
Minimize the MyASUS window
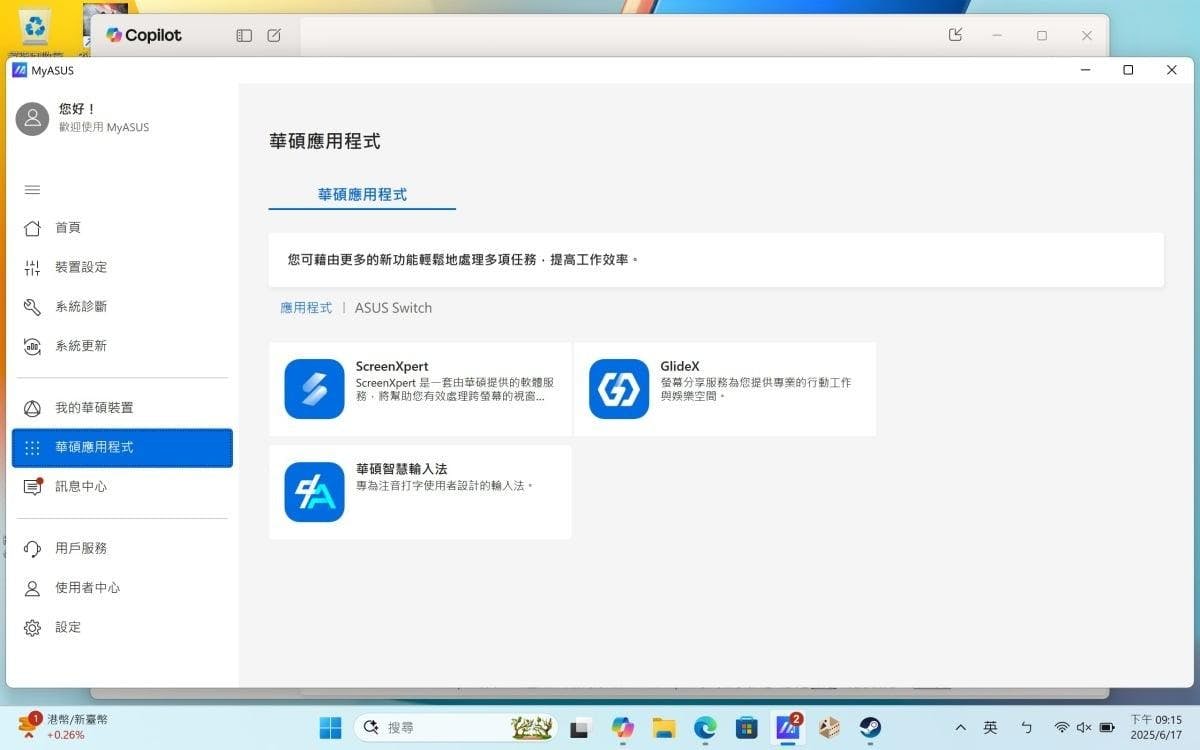(1085, 70)
